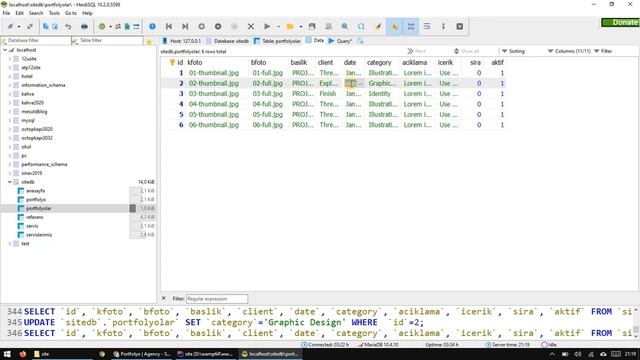Screen dimensions: 640x360
Task: Open the folder icon dropdown arrow
Action: click(301, 27)
